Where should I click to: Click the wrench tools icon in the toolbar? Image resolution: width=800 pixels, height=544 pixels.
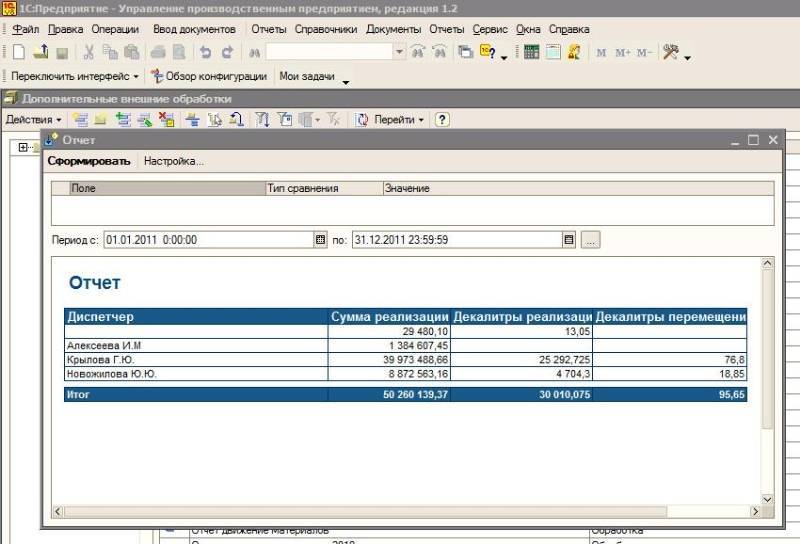pyautogui.click(x=671, y=52)
